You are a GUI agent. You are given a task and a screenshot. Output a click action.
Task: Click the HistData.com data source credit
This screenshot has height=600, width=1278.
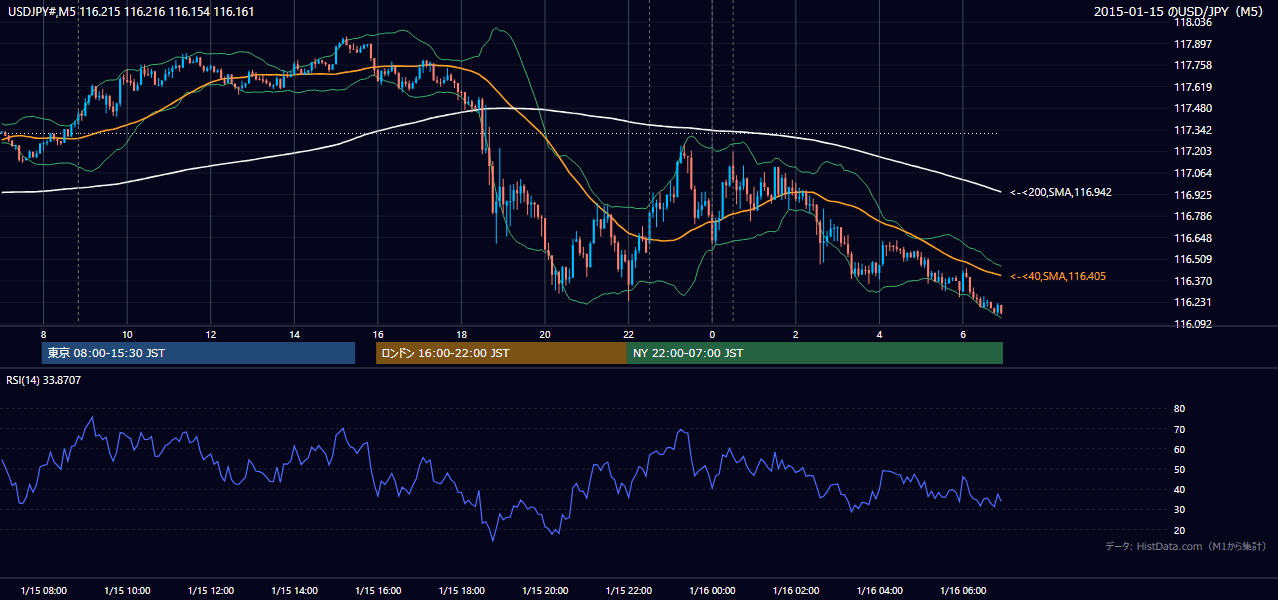1186,546
